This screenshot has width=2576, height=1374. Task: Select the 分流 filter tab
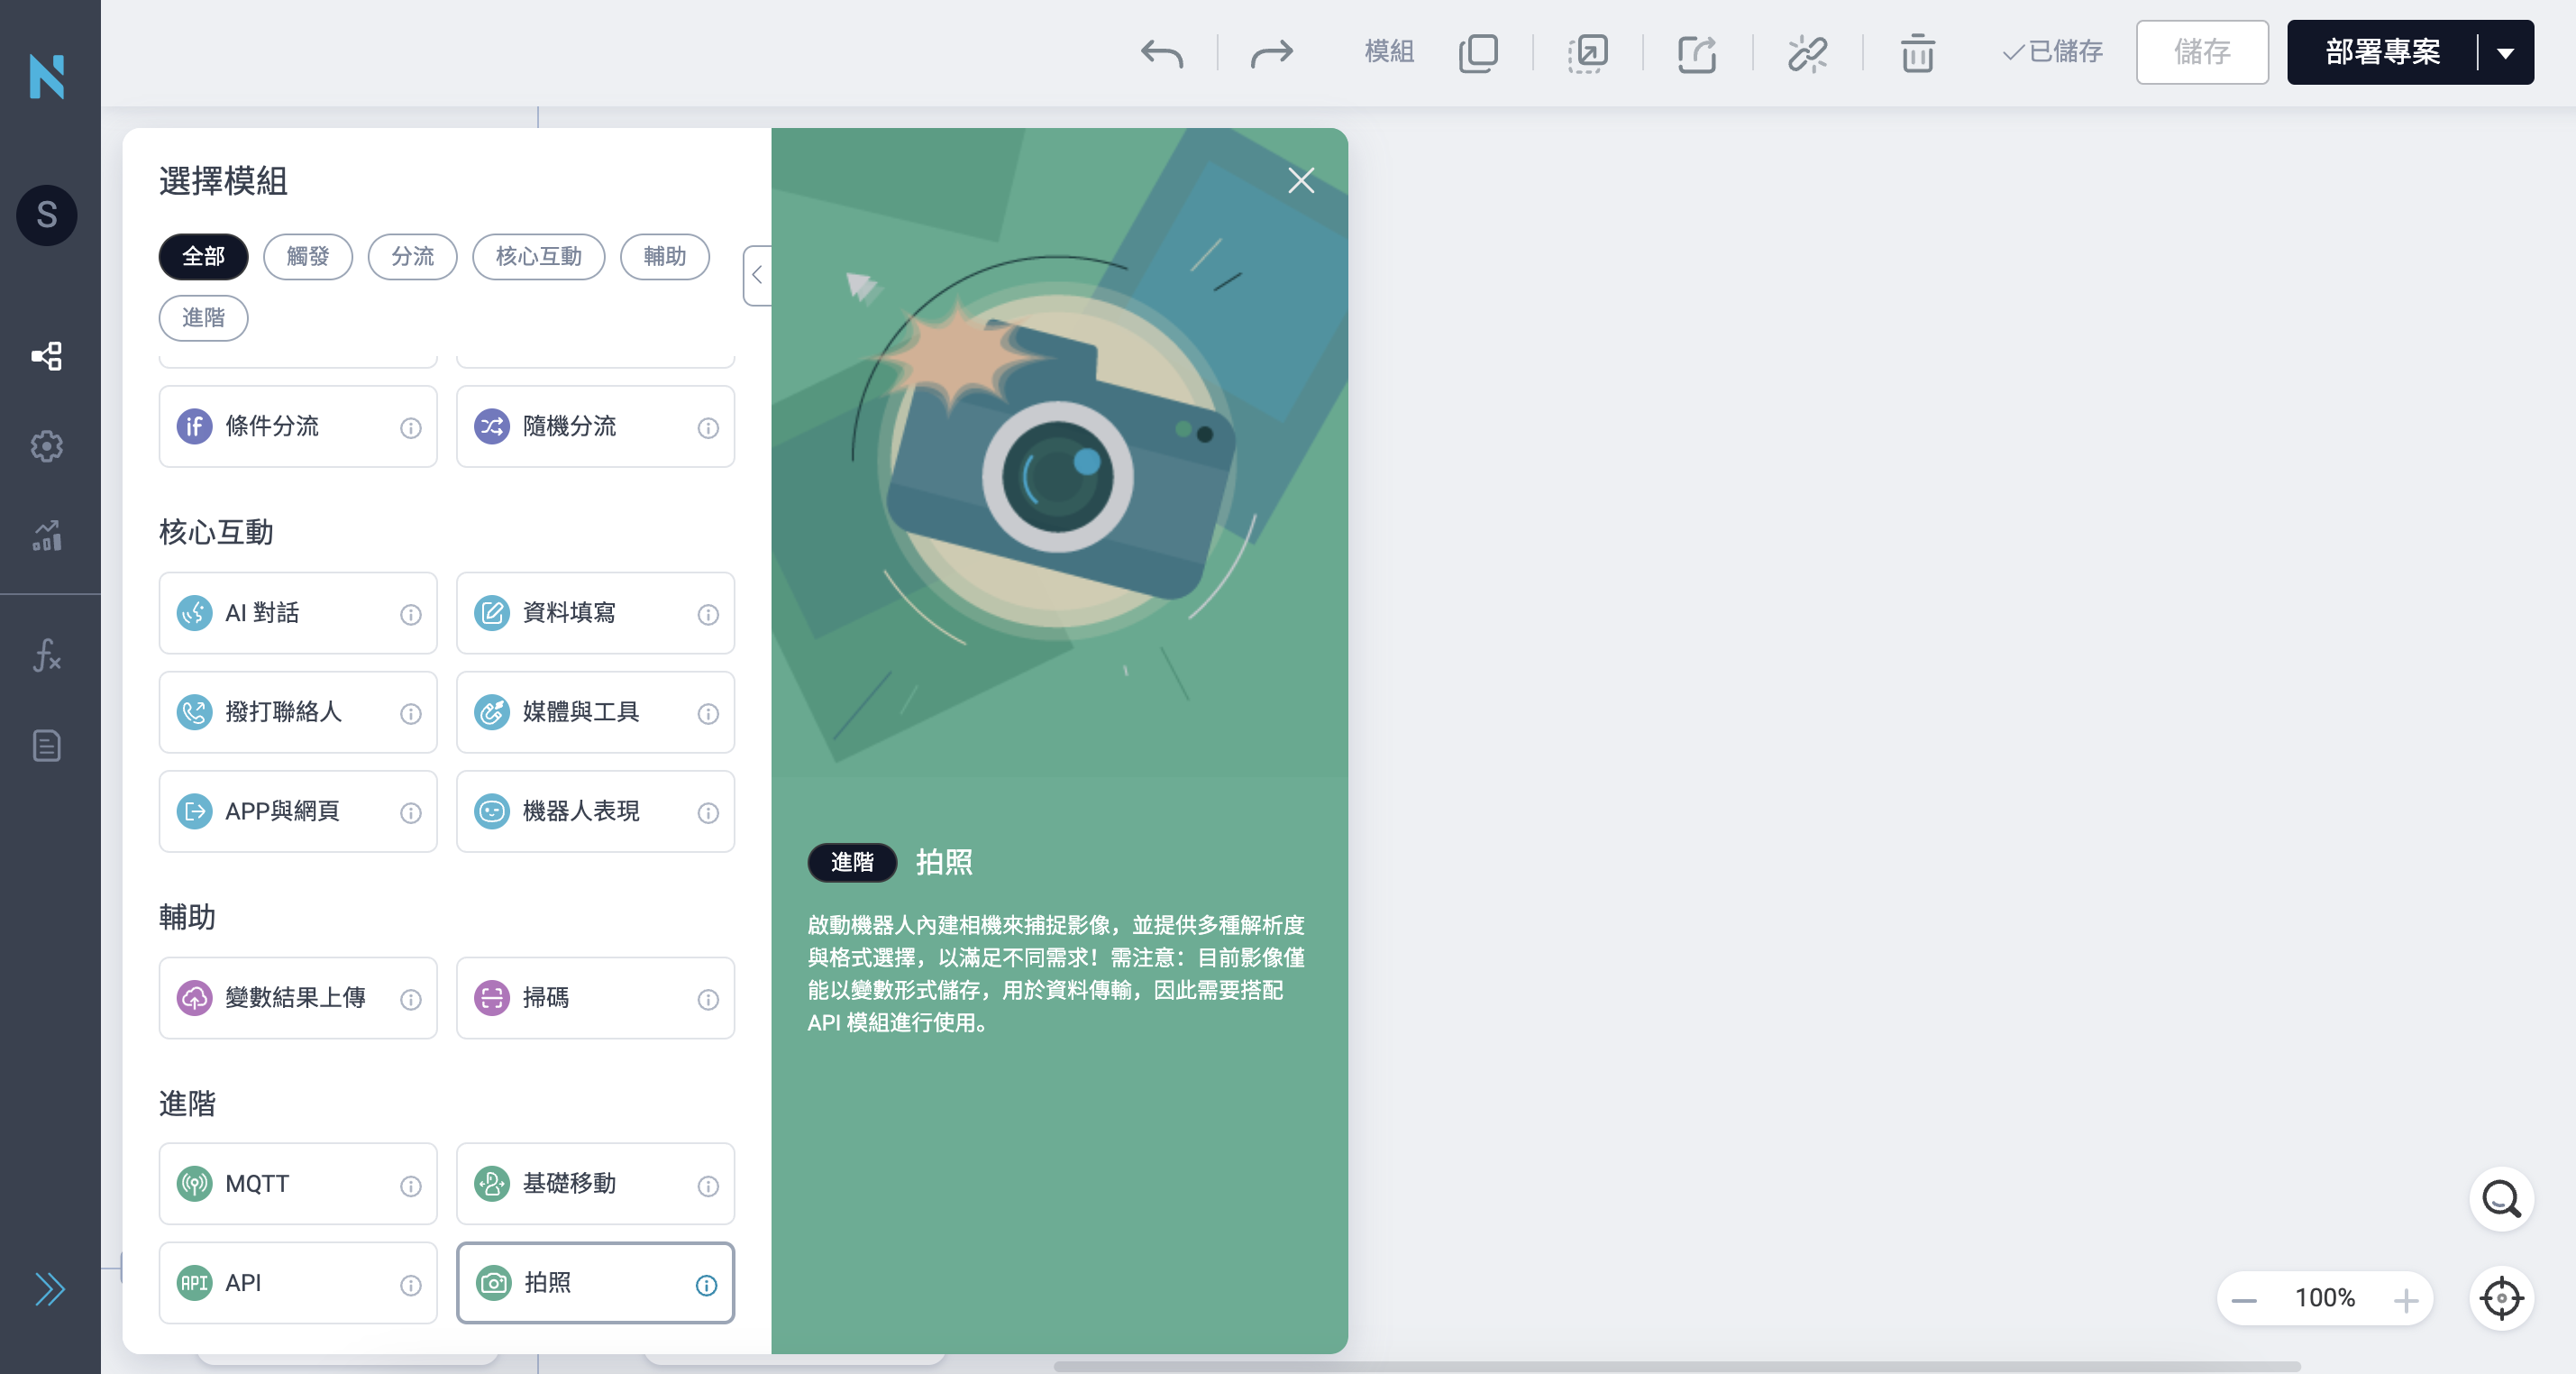point(412,257)
